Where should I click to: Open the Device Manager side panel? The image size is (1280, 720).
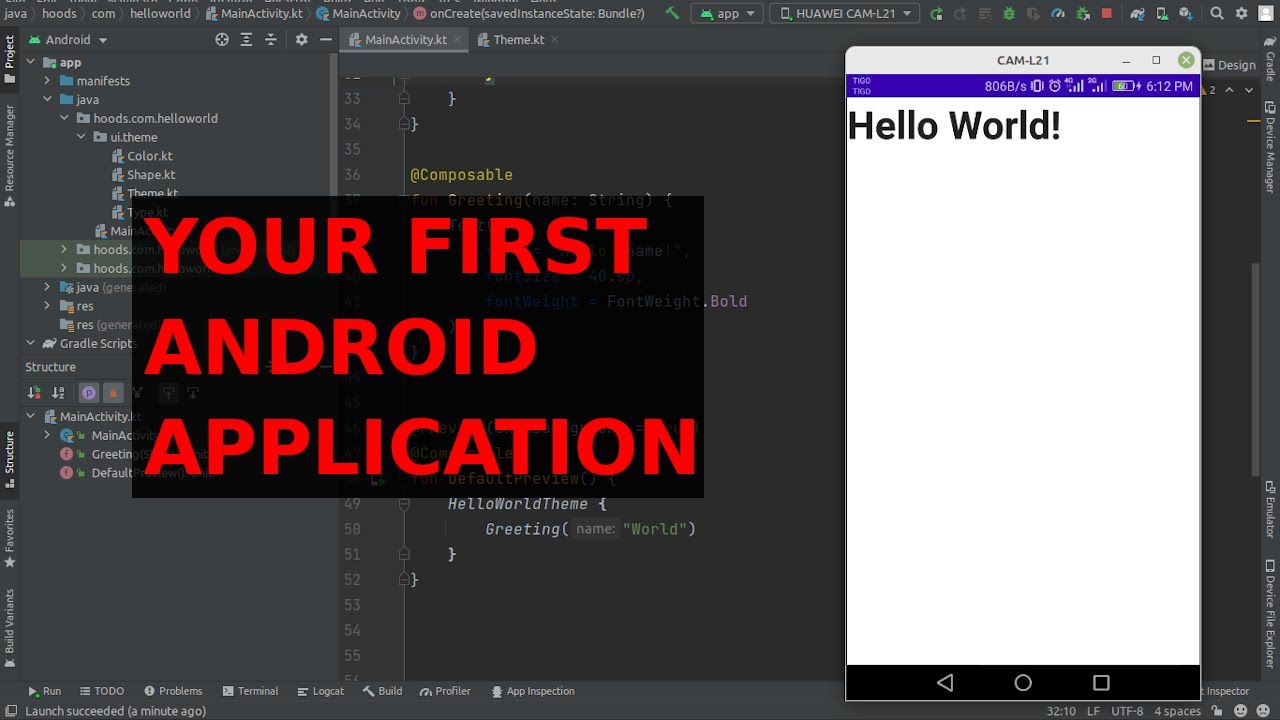tap(1270, 146)
